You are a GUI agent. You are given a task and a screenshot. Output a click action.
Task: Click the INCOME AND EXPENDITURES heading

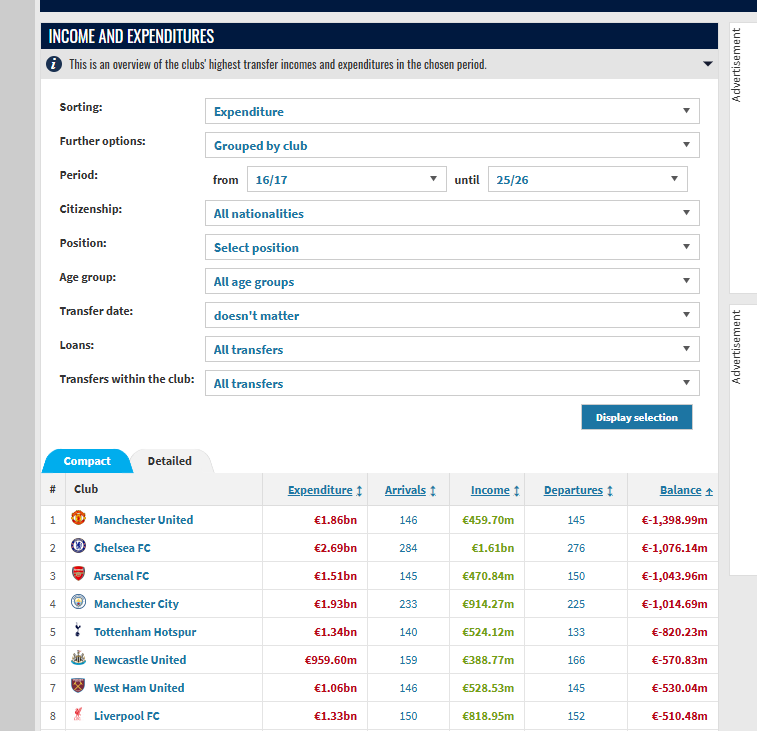(131, 36)
